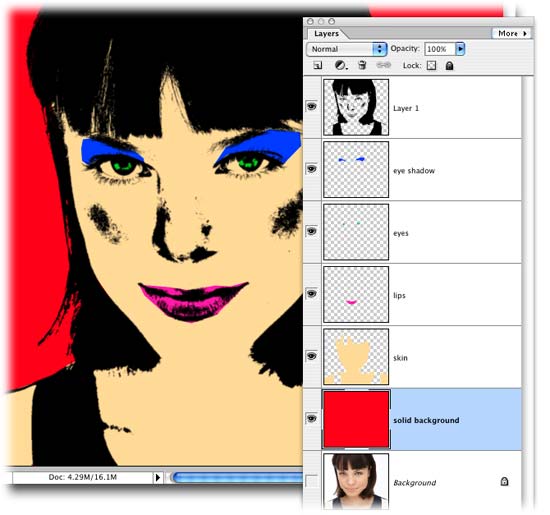This screenshot has height=515, width=550.
Task: Open the adjustment layer creation icon
Action: coord(340,65)
